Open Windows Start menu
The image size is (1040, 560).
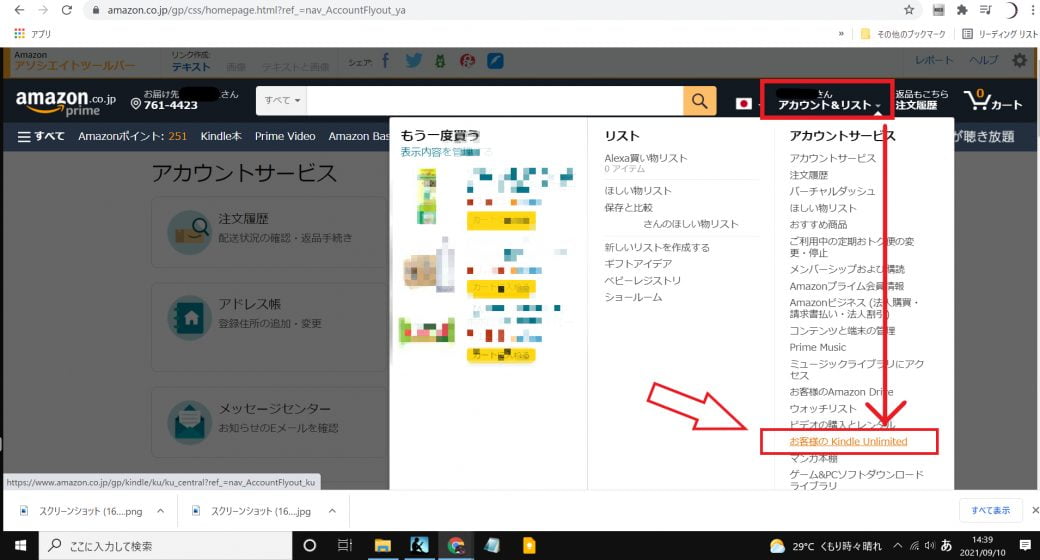point(20,545)
